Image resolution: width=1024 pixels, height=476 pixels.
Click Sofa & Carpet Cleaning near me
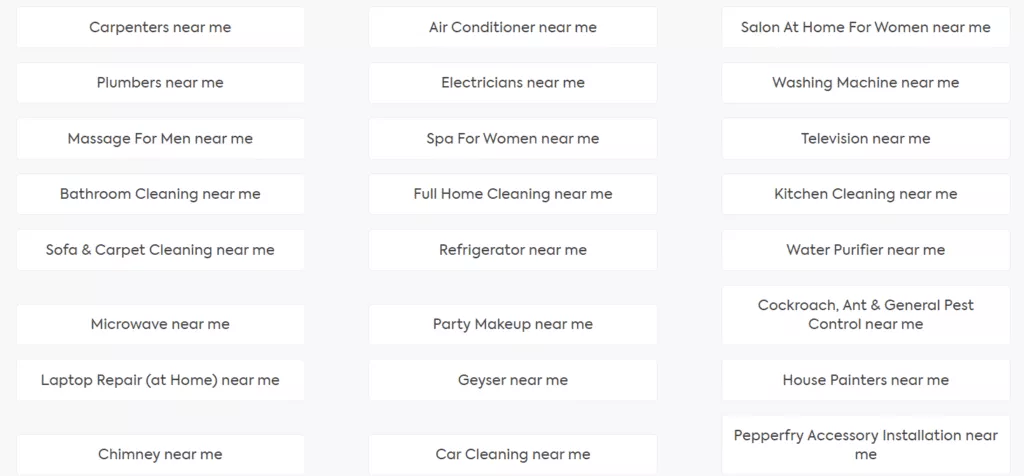[x=160, y=250]
